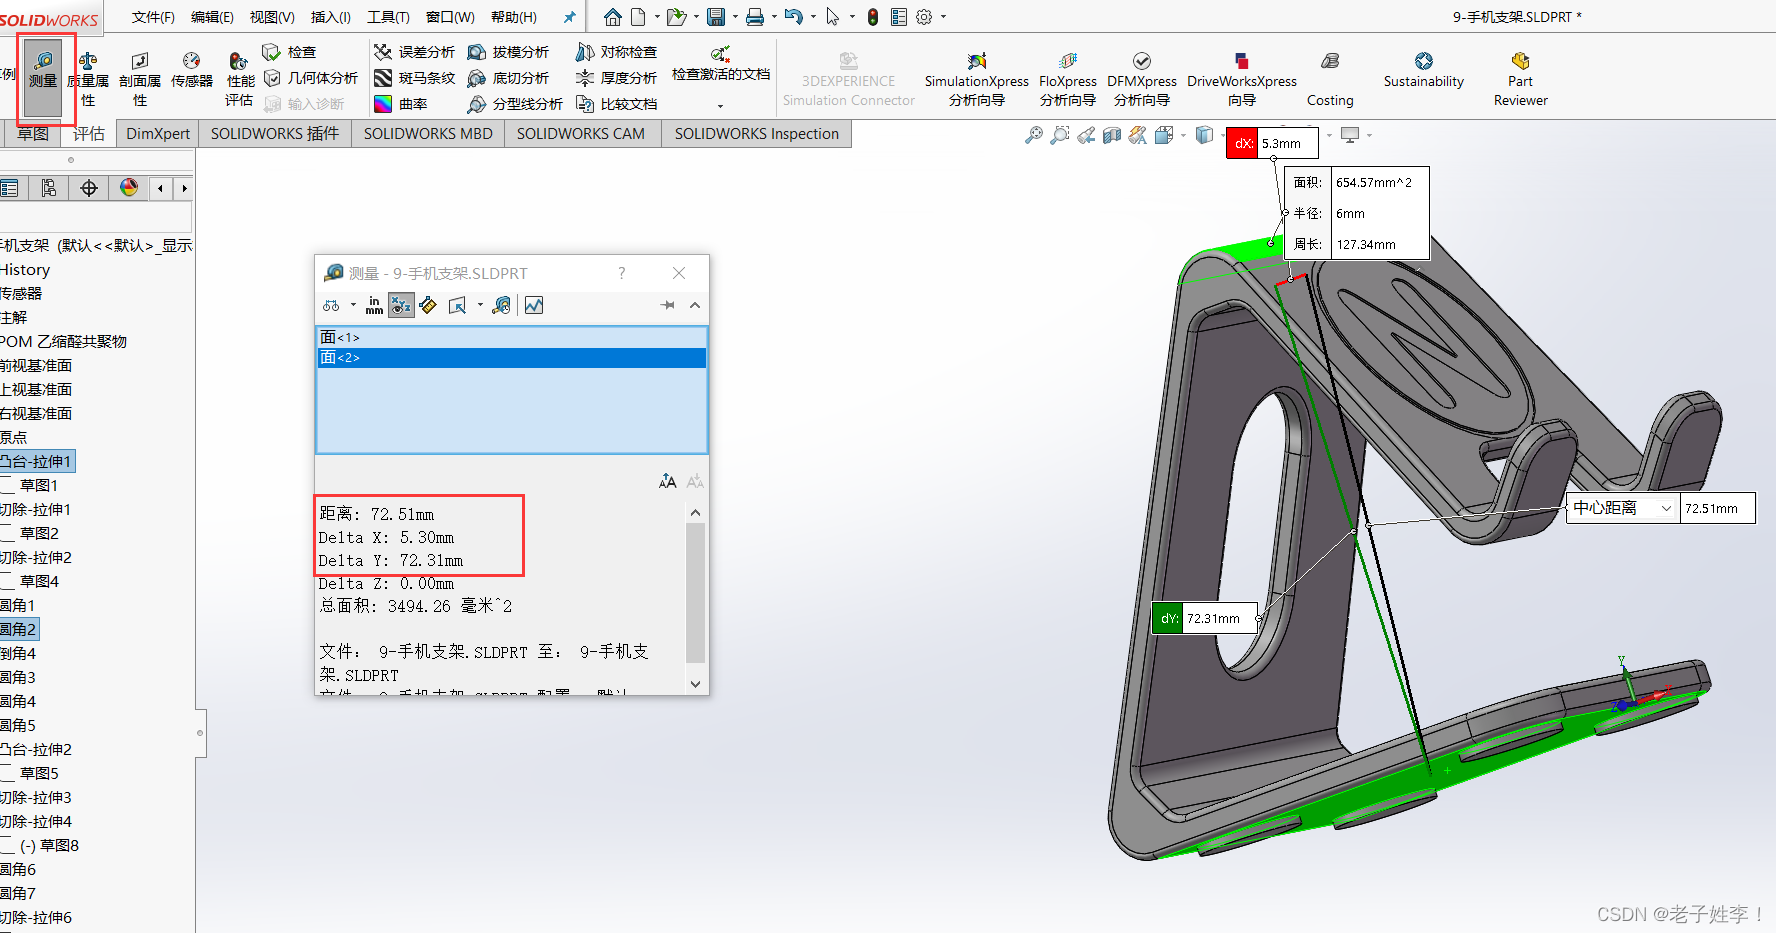Toggle 曲率 curvature display
The height and width of the screenshot is (933, 1776).
tap(401, 104)
